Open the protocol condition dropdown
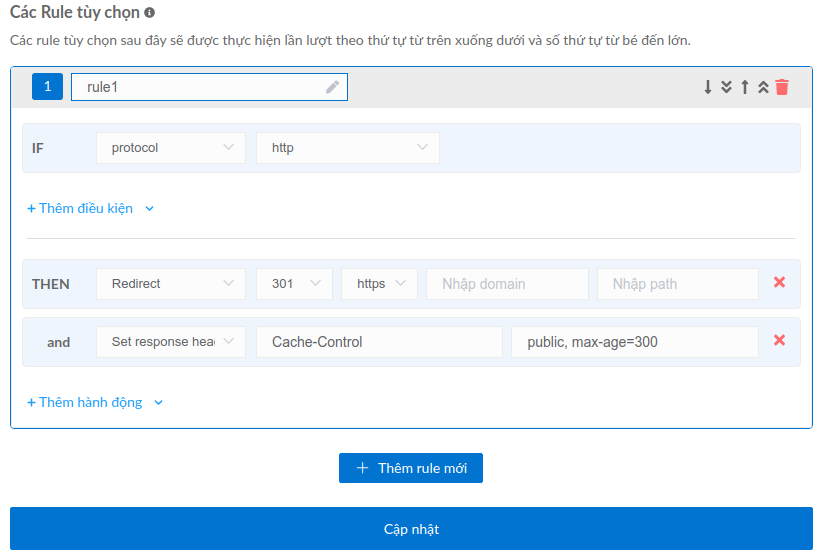The height and width of the screenshot is (559, 823). pos(171,148)
